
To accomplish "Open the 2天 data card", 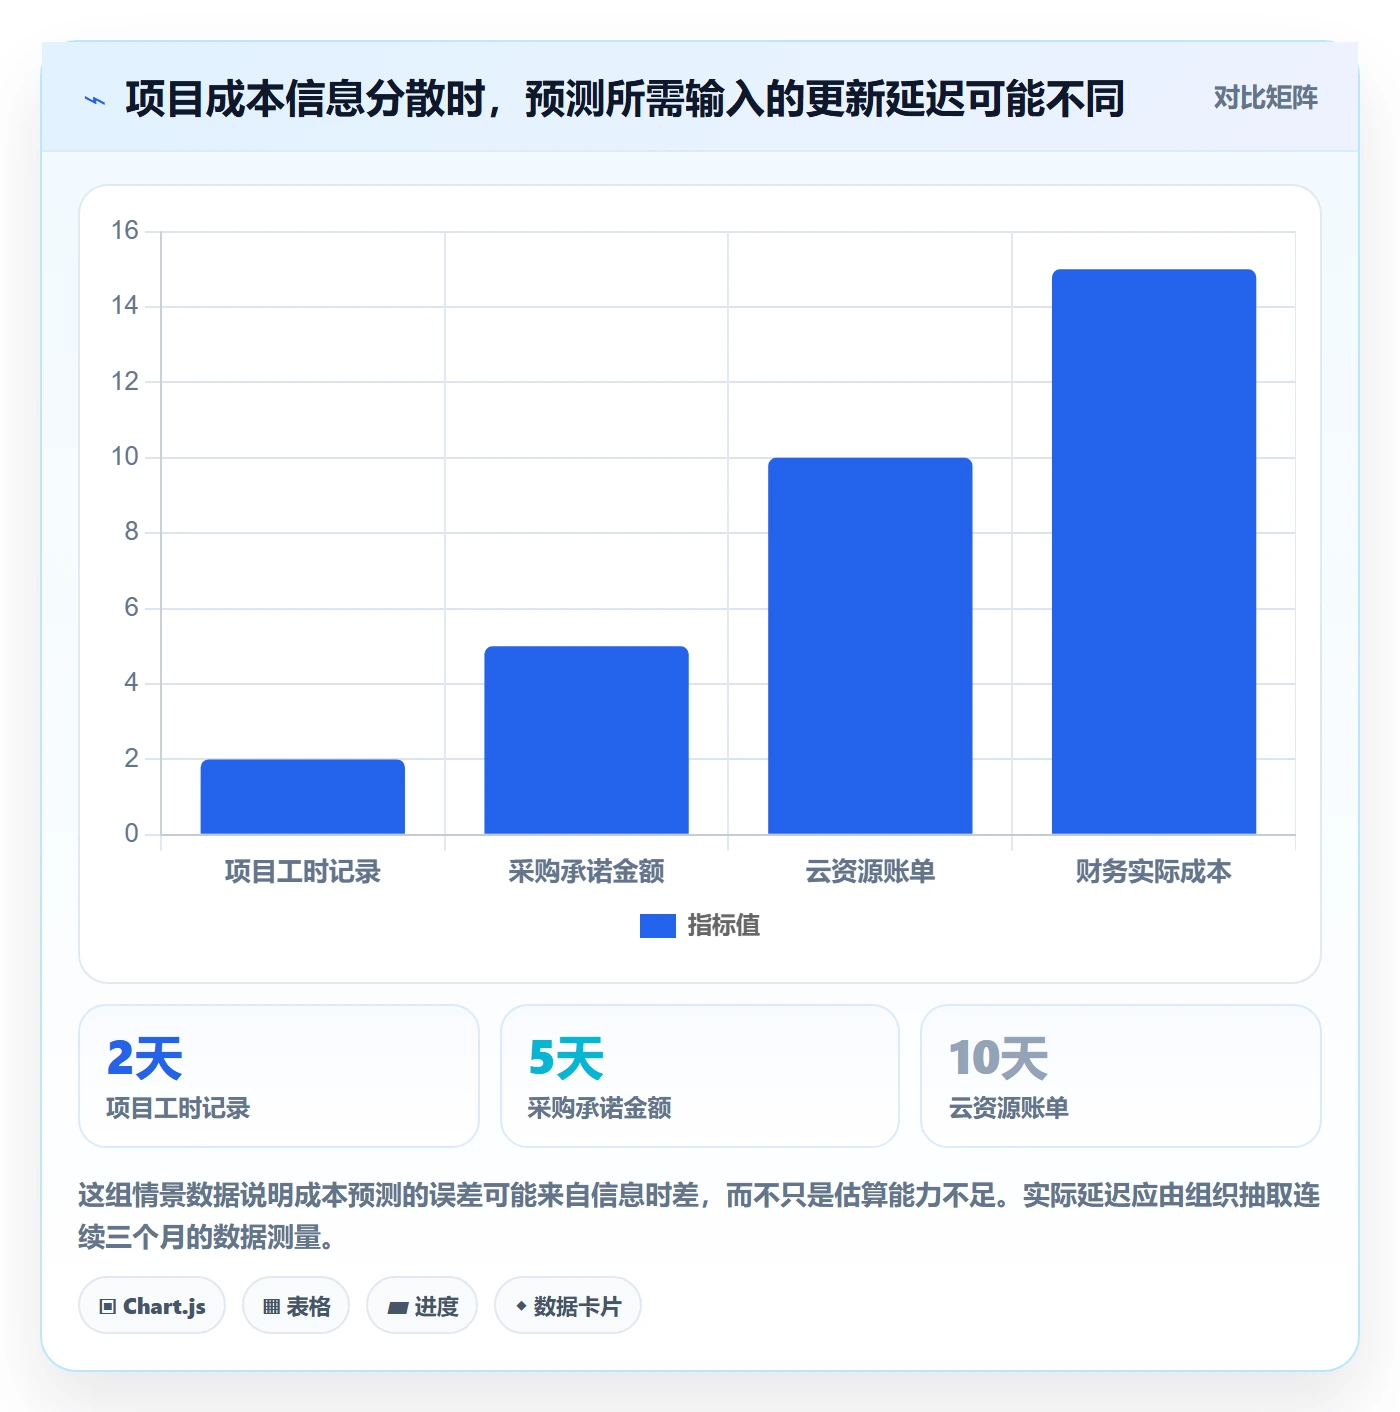I will (279, 1076).
